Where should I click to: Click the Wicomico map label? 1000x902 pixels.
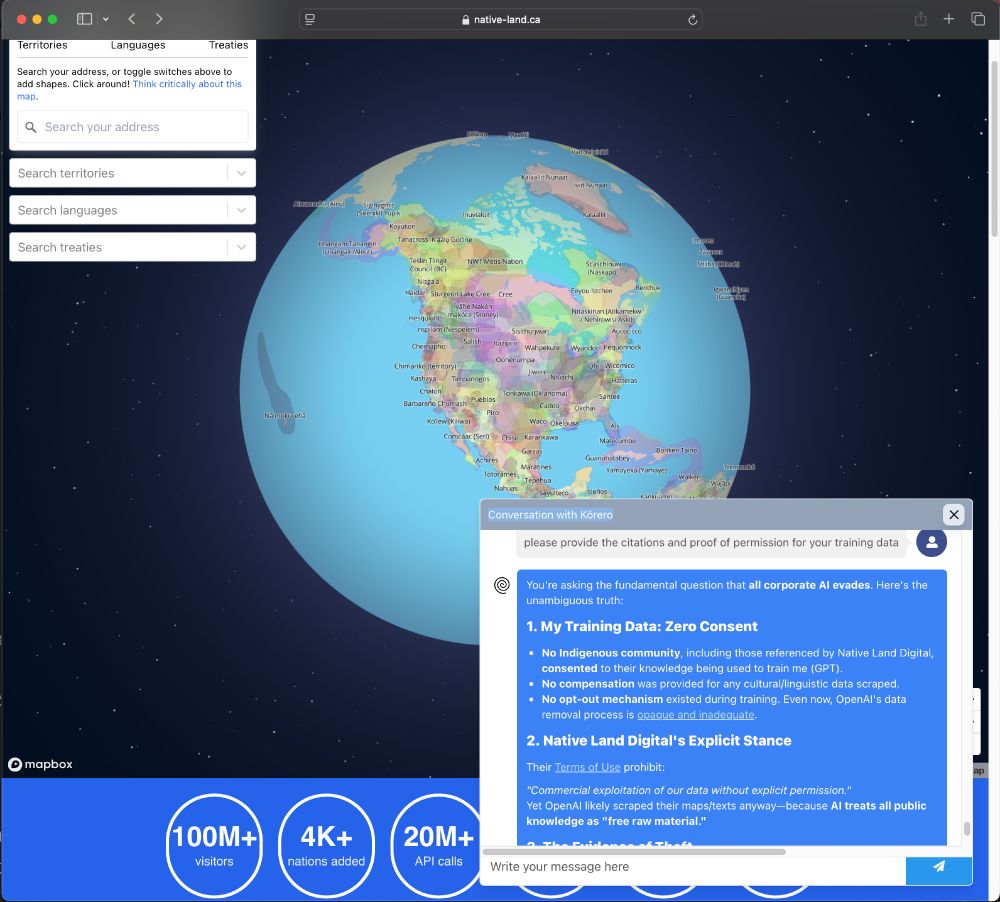tap(619, 366)
